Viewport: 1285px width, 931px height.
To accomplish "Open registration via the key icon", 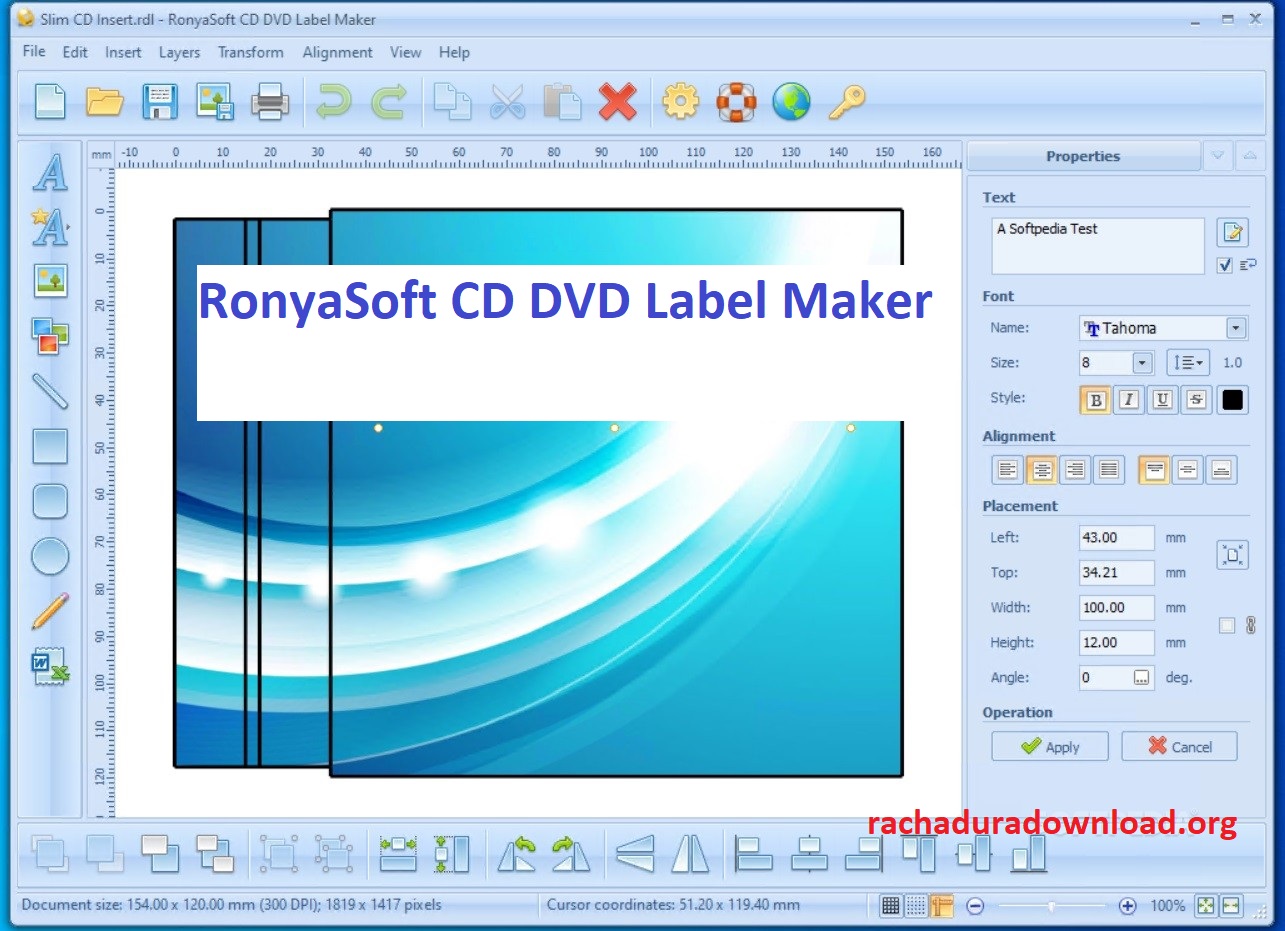I will click(846, 101).
